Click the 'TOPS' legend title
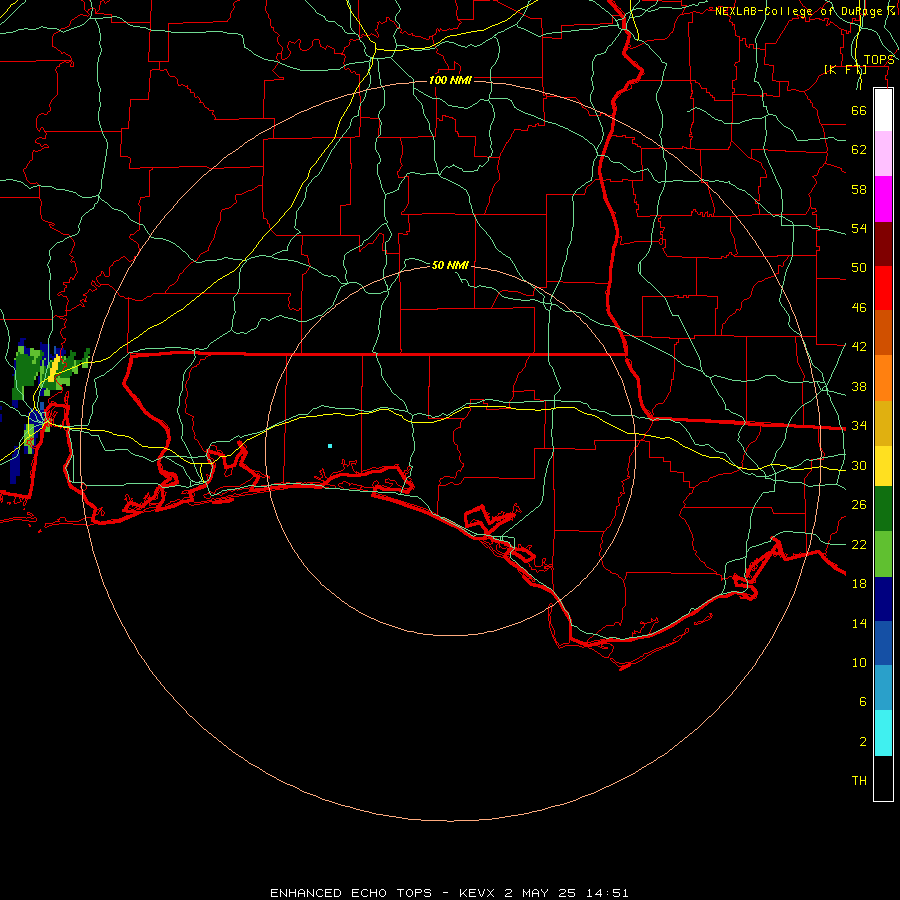The width and height of the screenshot is (900, 900). point(879,60)
